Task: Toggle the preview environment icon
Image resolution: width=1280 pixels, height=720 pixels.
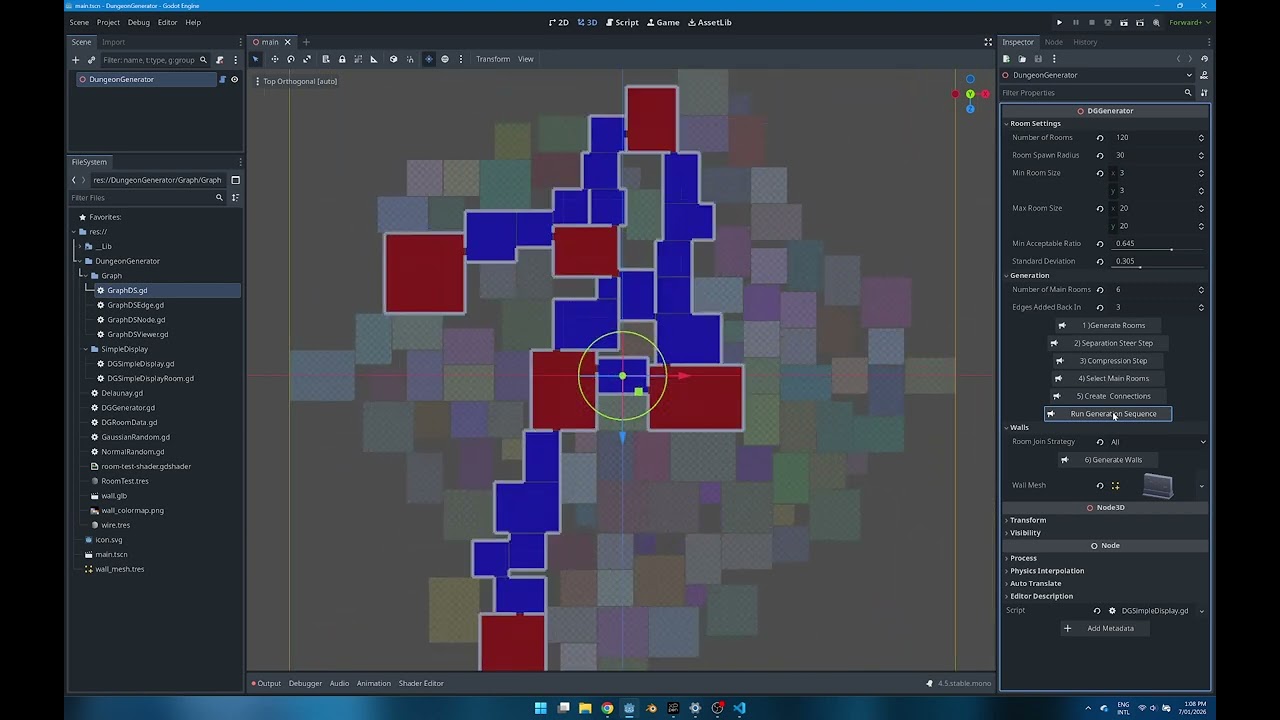Action: 445,59
